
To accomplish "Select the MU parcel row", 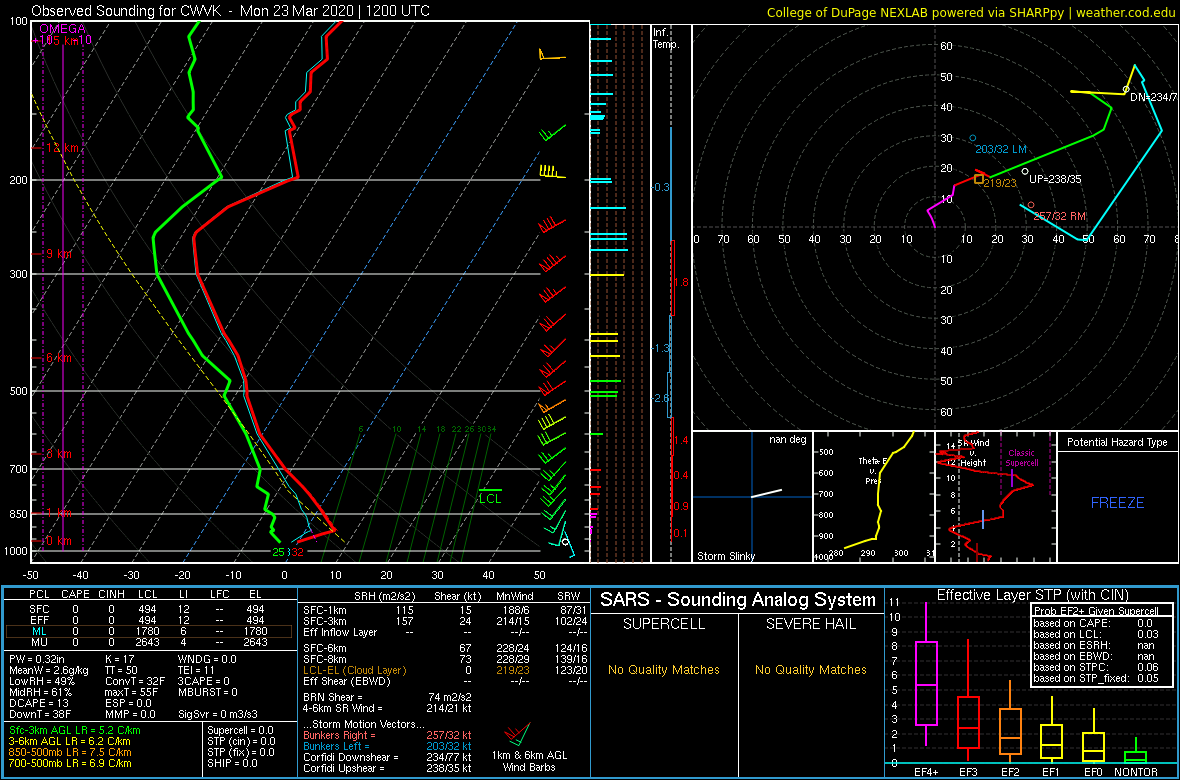I will pos(151,644).
